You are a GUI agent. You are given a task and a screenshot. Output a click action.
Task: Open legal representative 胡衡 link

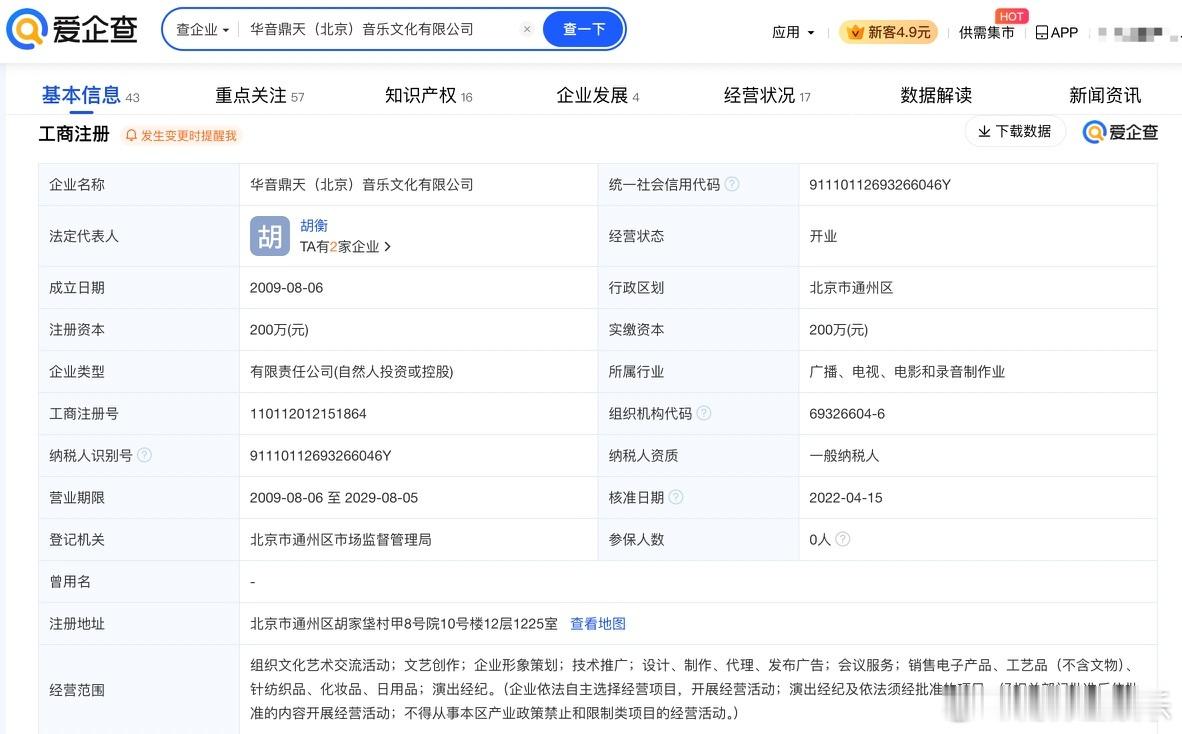314,225
